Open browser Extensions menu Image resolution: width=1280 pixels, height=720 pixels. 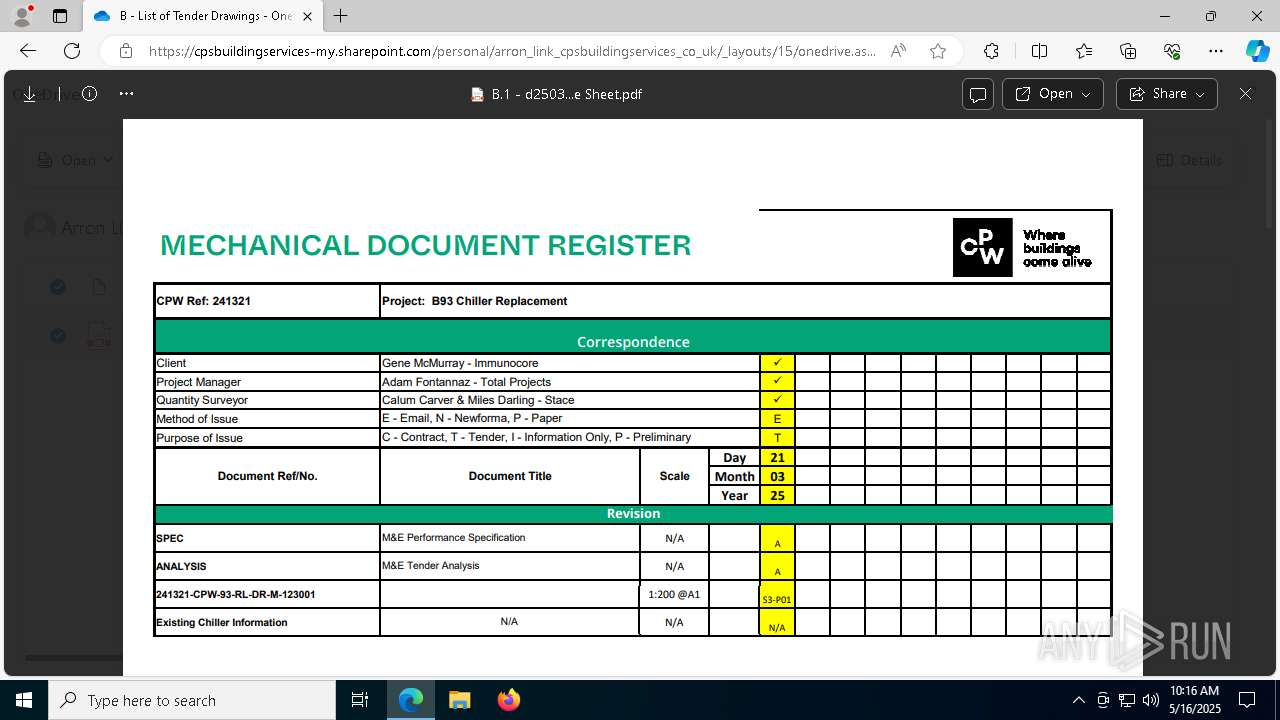991,51
